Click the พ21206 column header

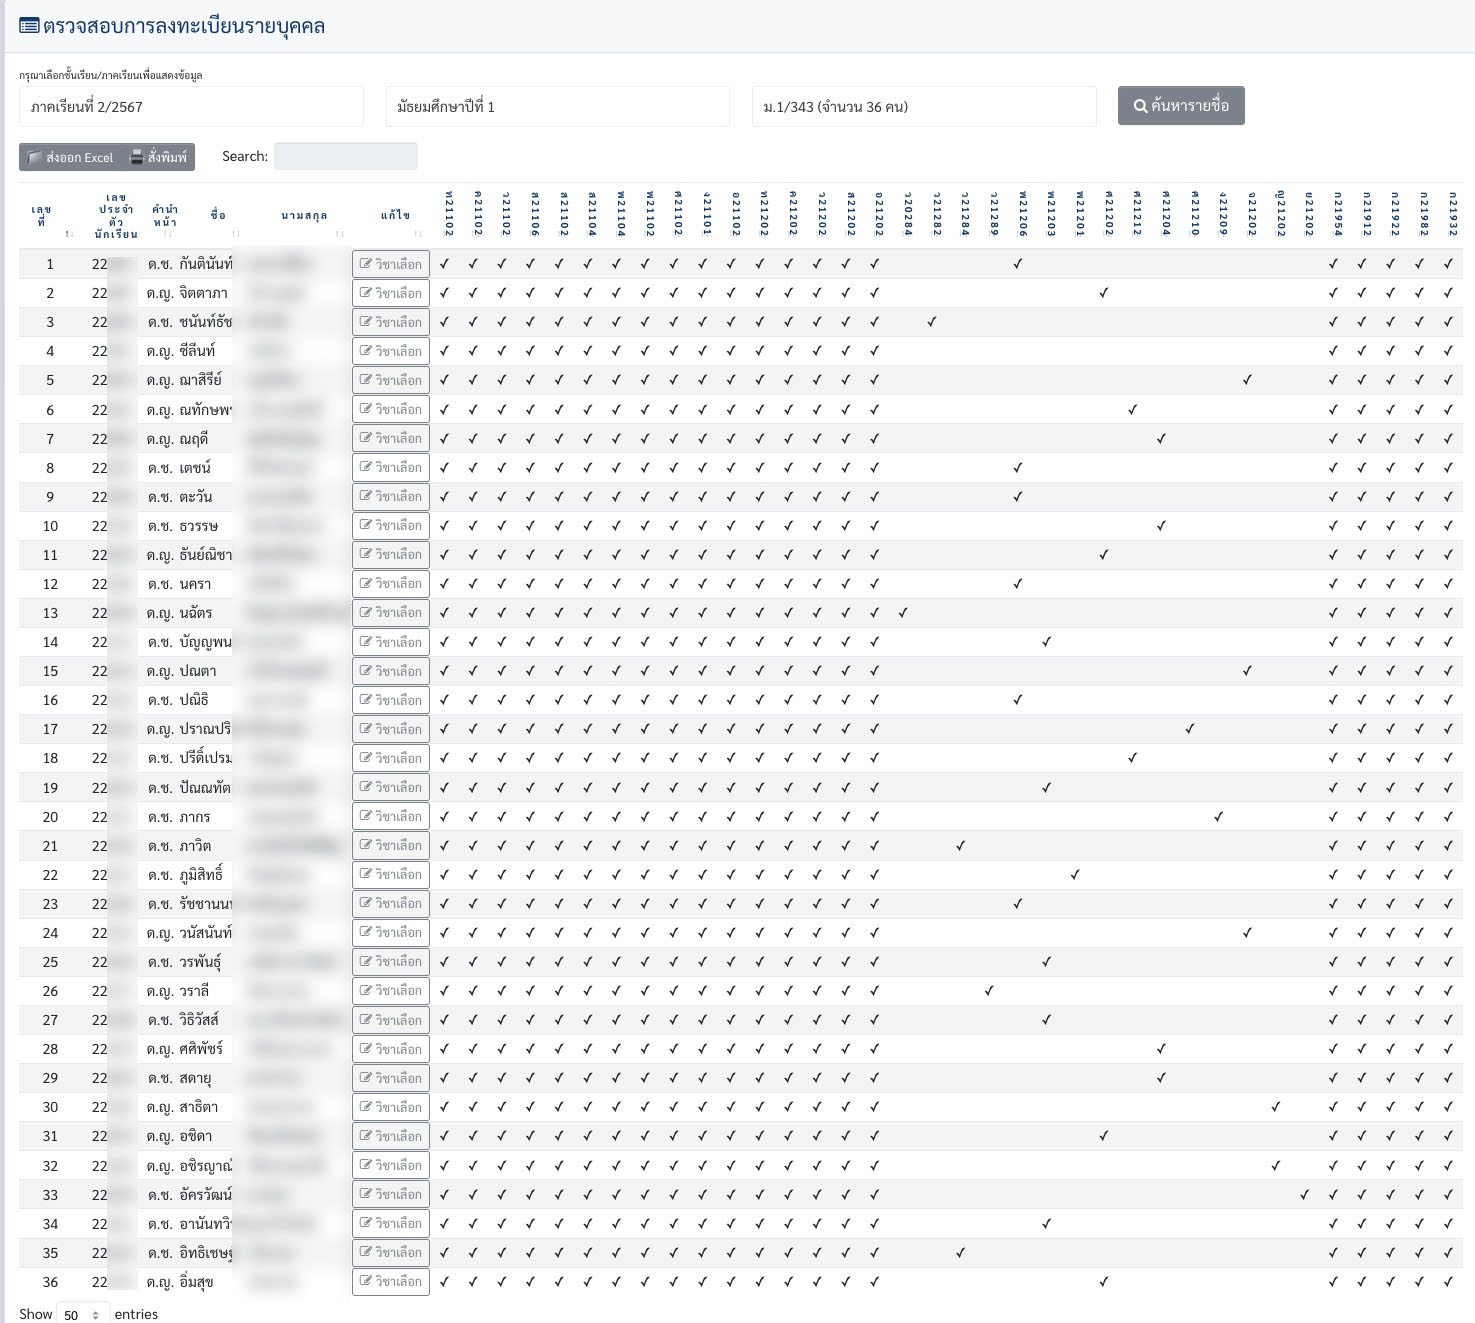point(1023,214)
